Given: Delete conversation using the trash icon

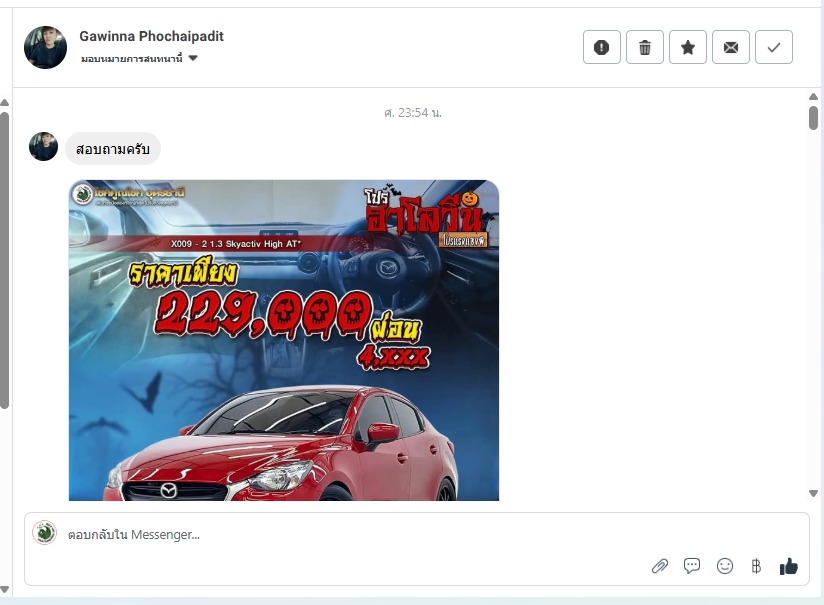Looking at the screenshot, I should pos(645,47).
